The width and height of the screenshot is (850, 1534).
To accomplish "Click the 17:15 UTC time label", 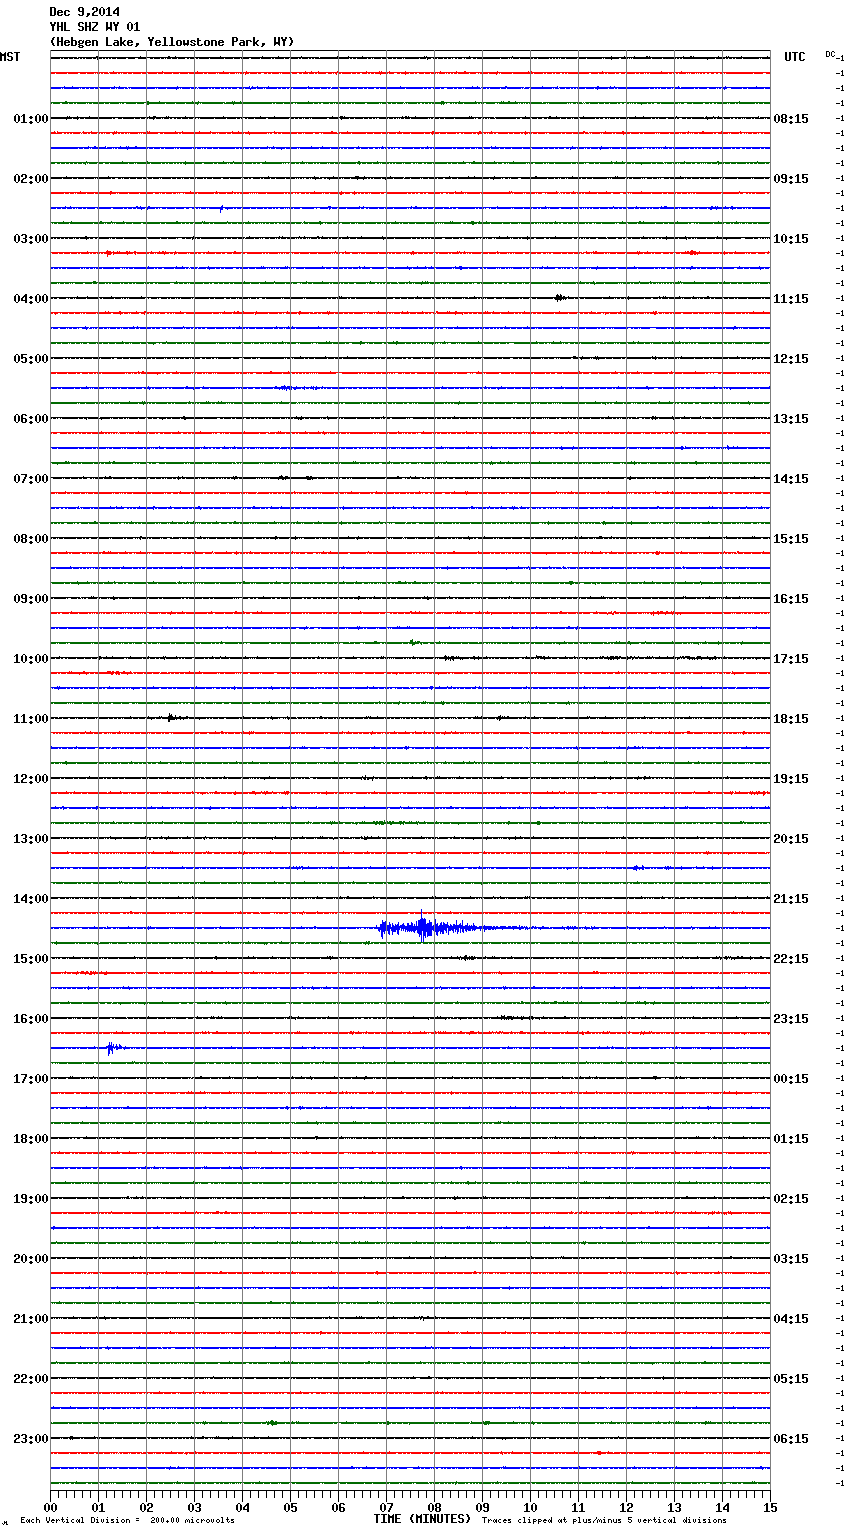I will pos(791,659).
